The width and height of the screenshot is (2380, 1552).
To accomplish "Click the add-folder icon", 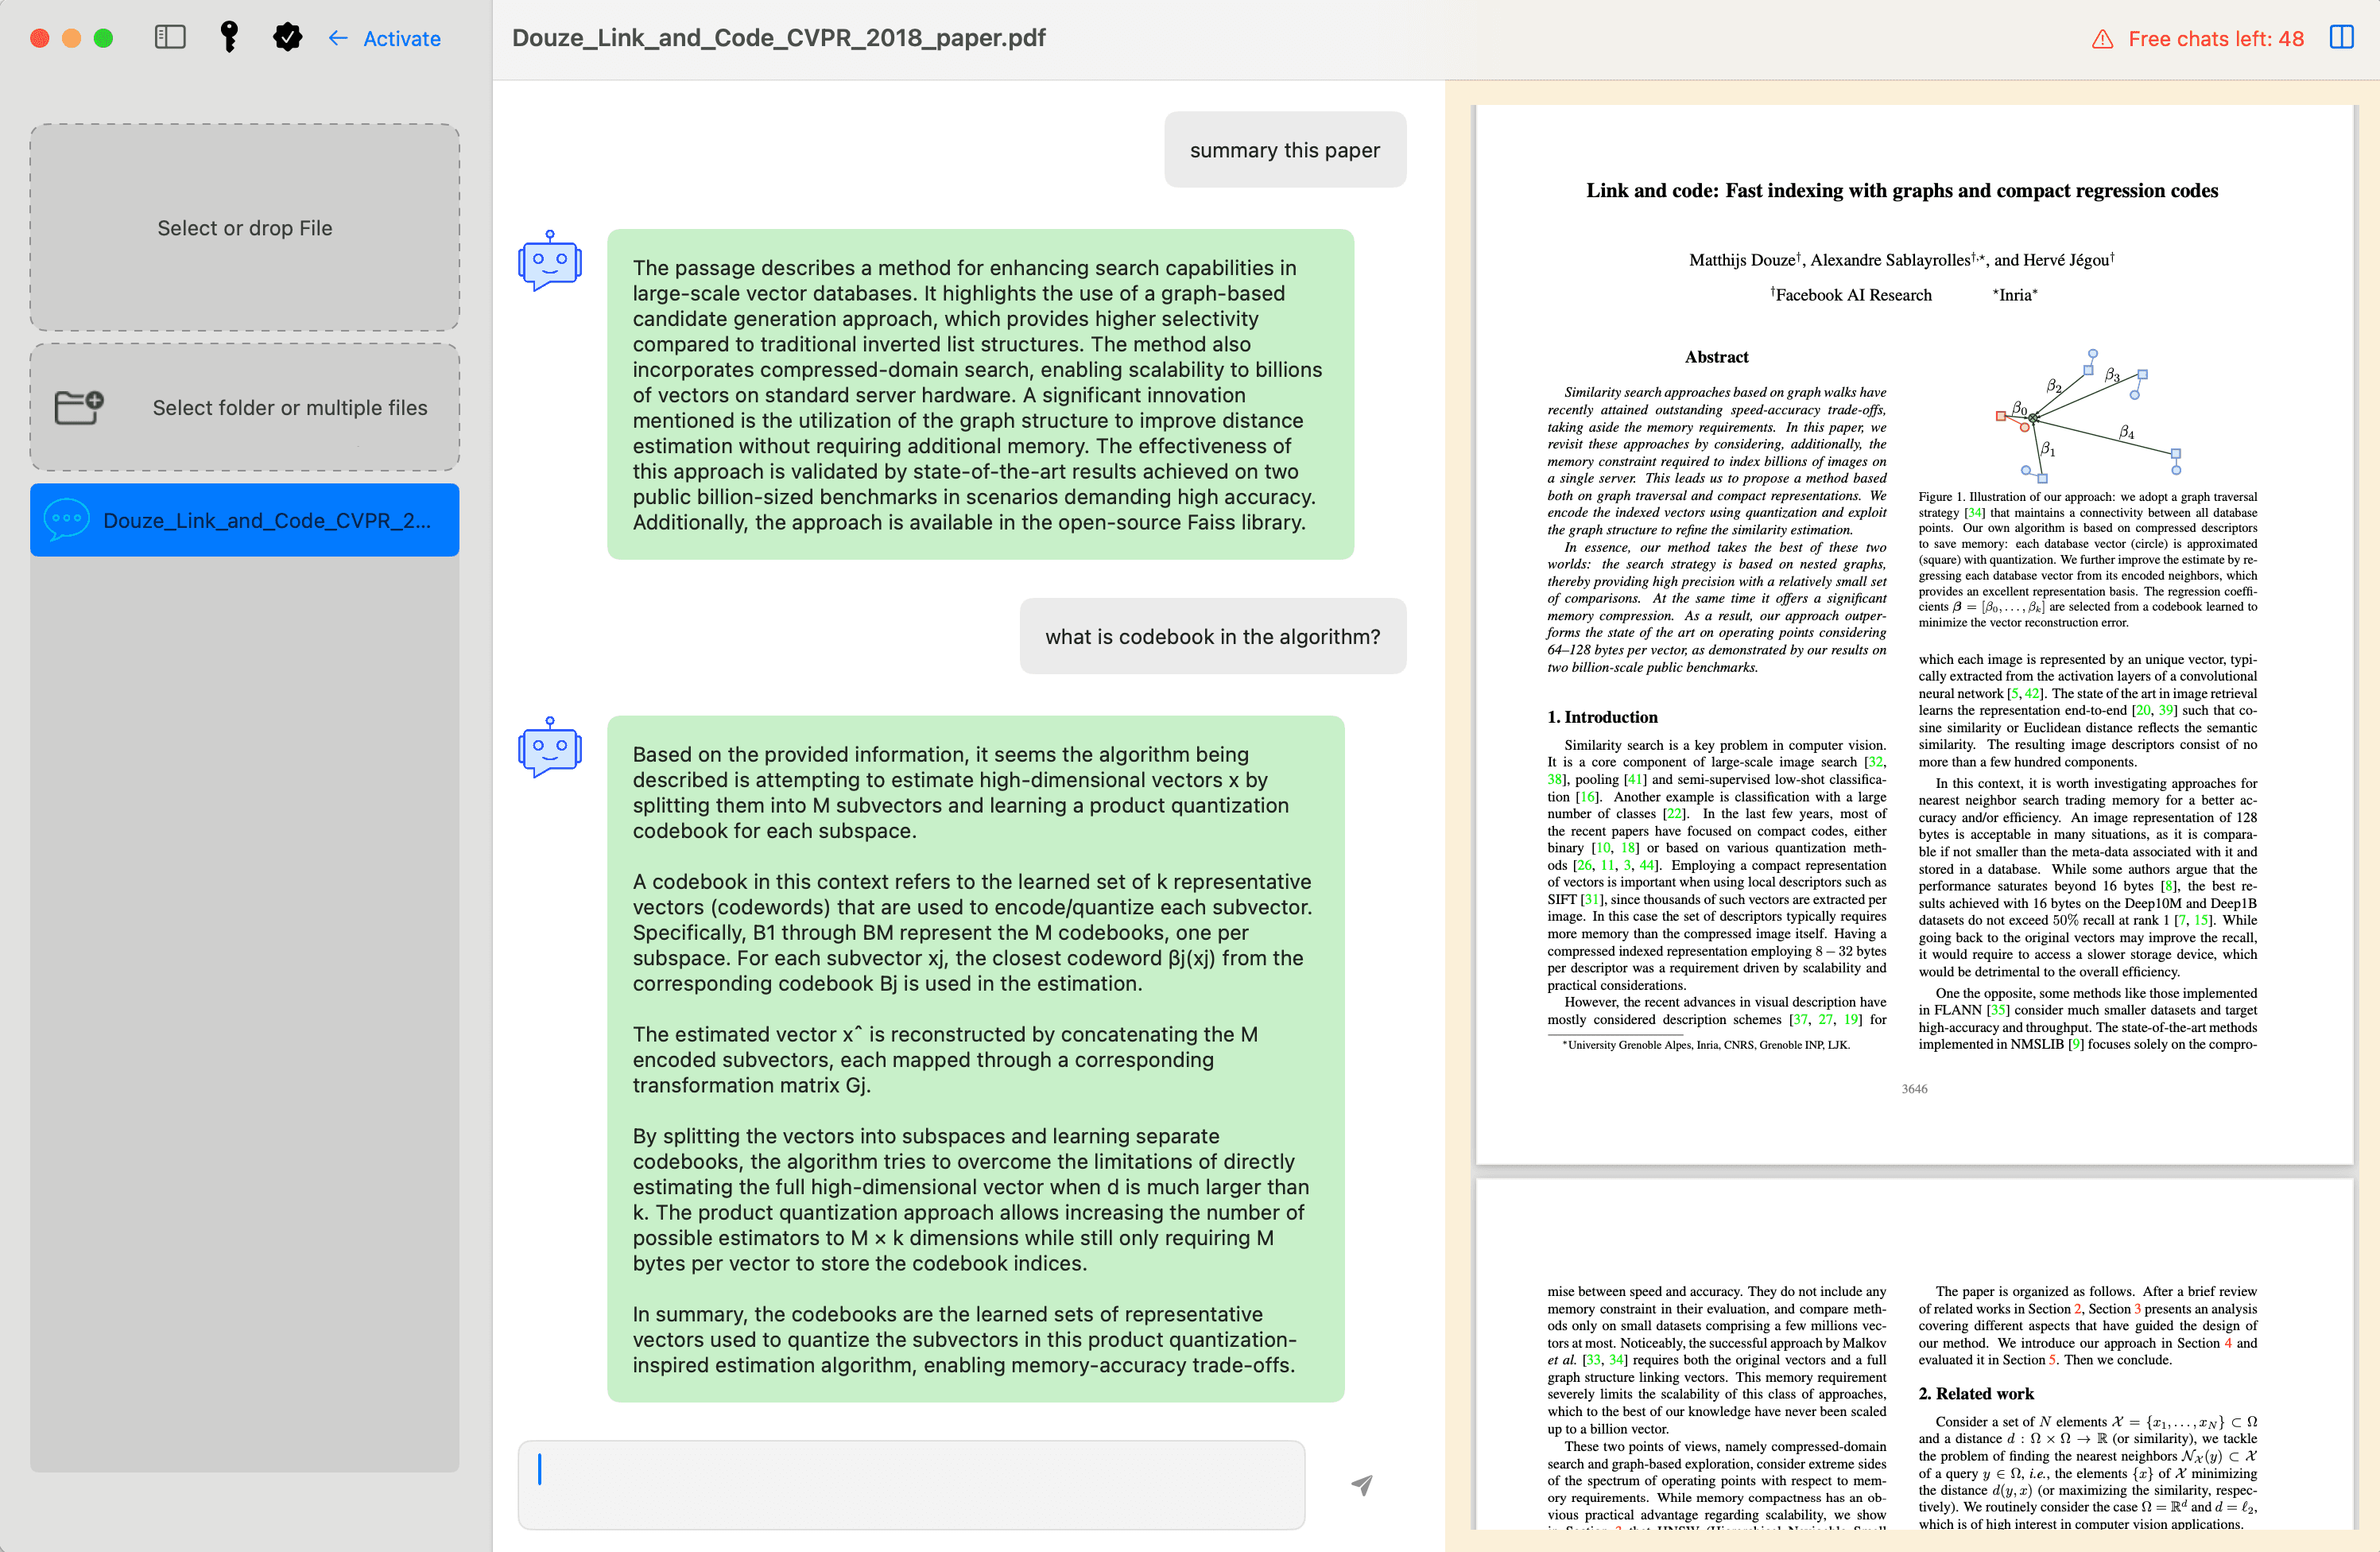I will (x=79, y=407).
